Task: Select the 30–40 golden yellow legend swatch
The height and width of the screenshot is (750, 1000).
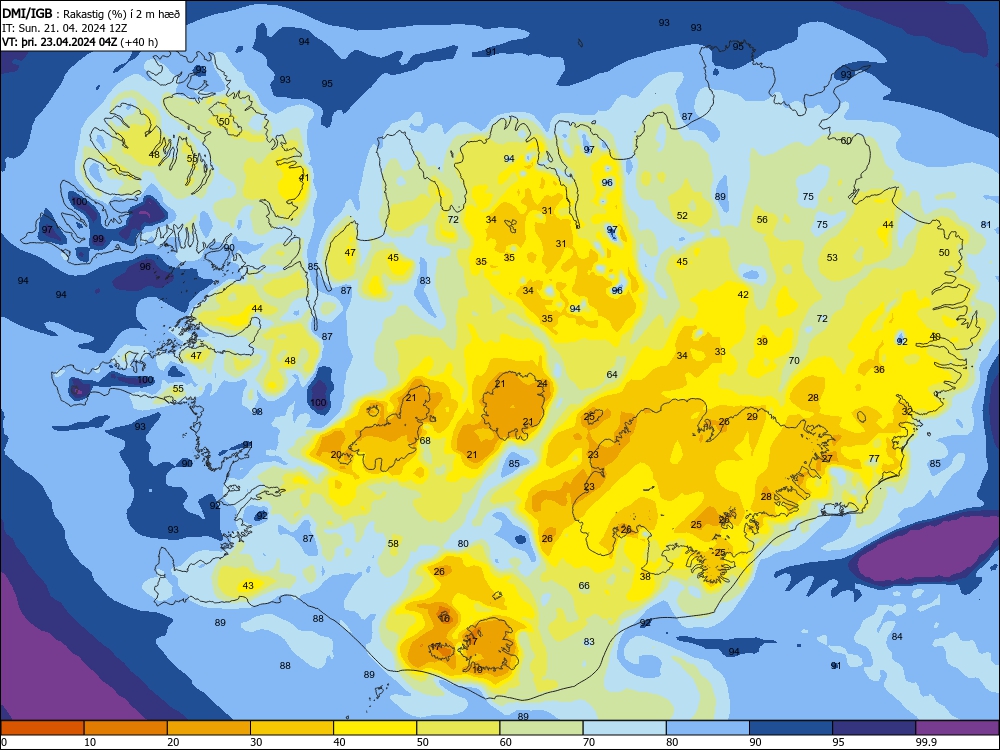Action: coord(292,728)
